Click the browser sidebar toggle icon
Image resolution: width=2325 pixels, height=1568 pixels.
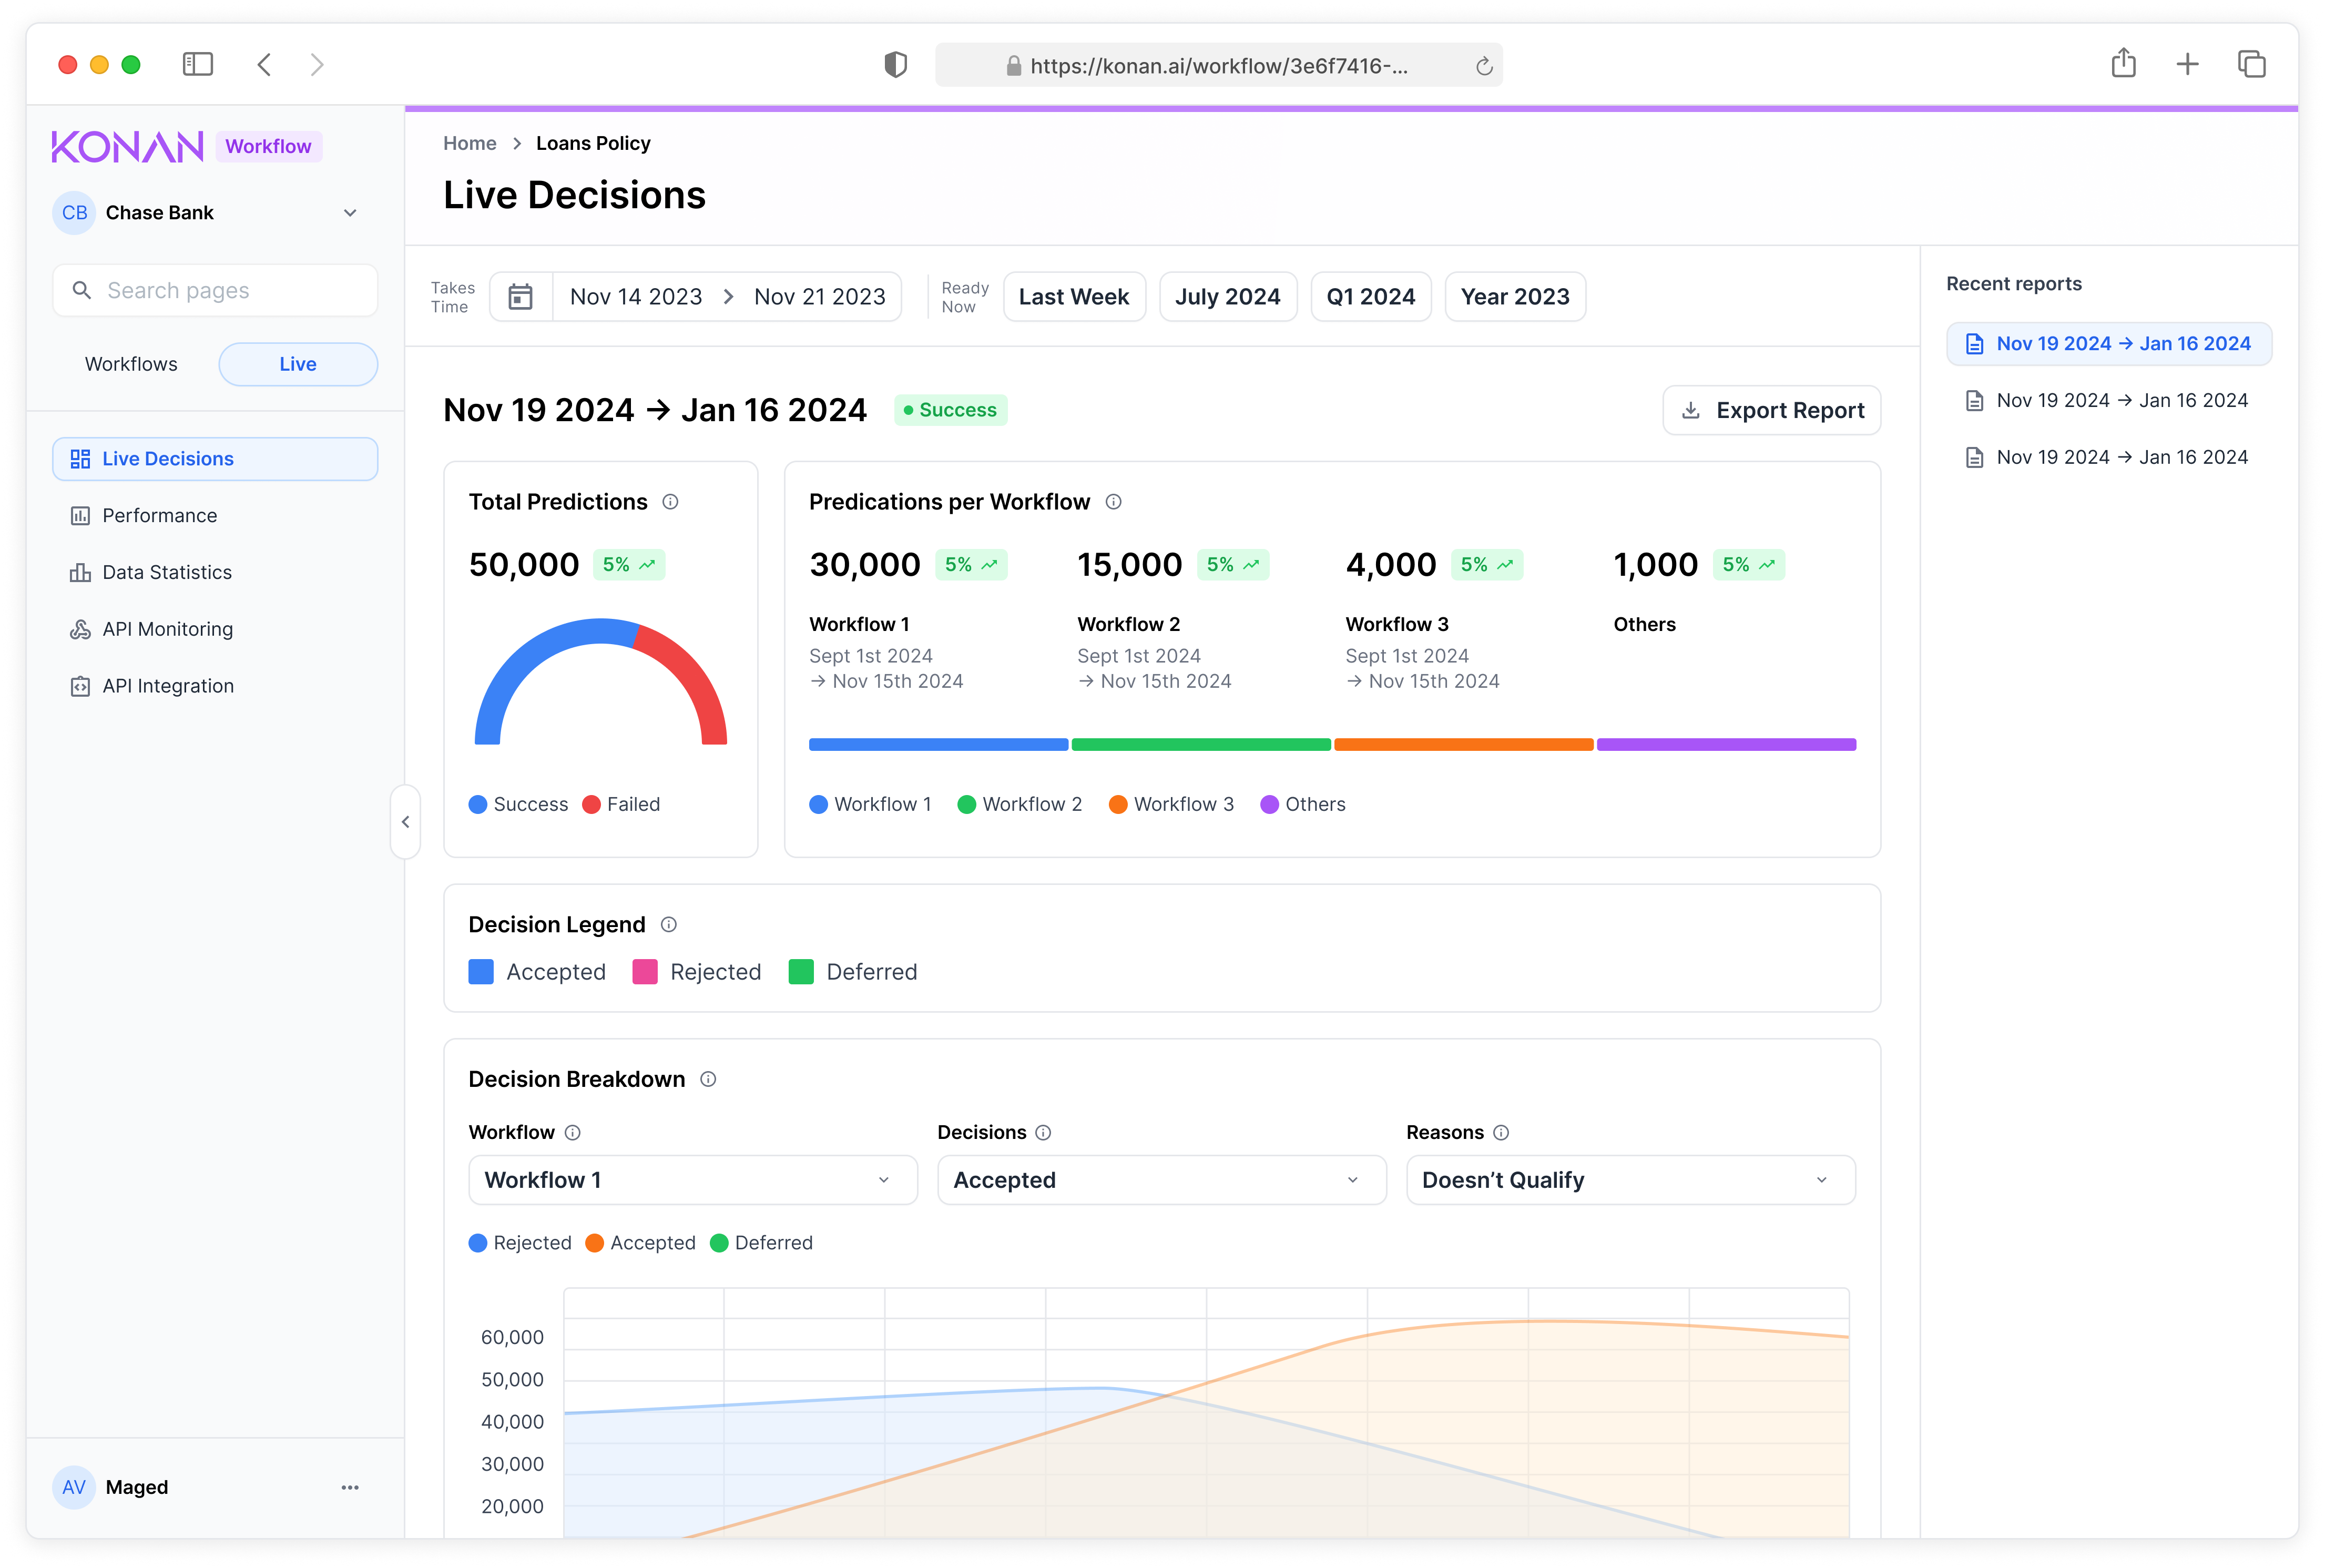(x=198, y=65)
